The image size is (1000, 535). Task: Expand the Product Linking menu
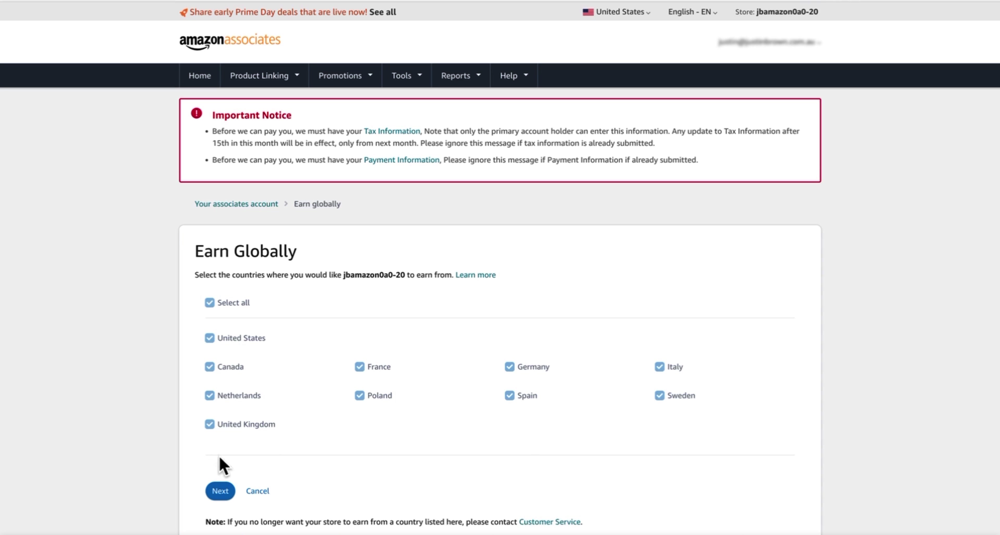[x=265, y=75]
